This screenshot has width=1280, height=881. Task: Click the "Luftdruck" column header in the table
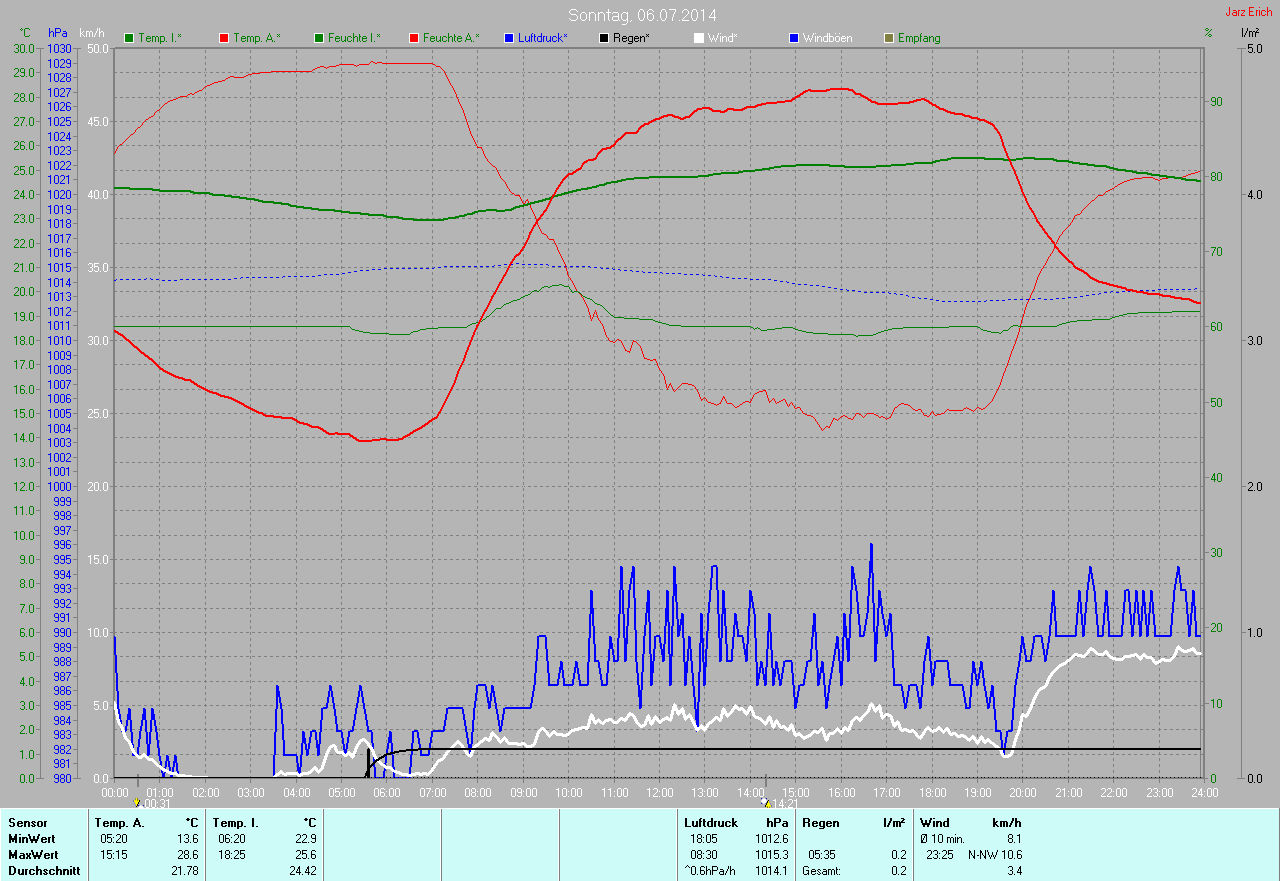click(710, 823)
